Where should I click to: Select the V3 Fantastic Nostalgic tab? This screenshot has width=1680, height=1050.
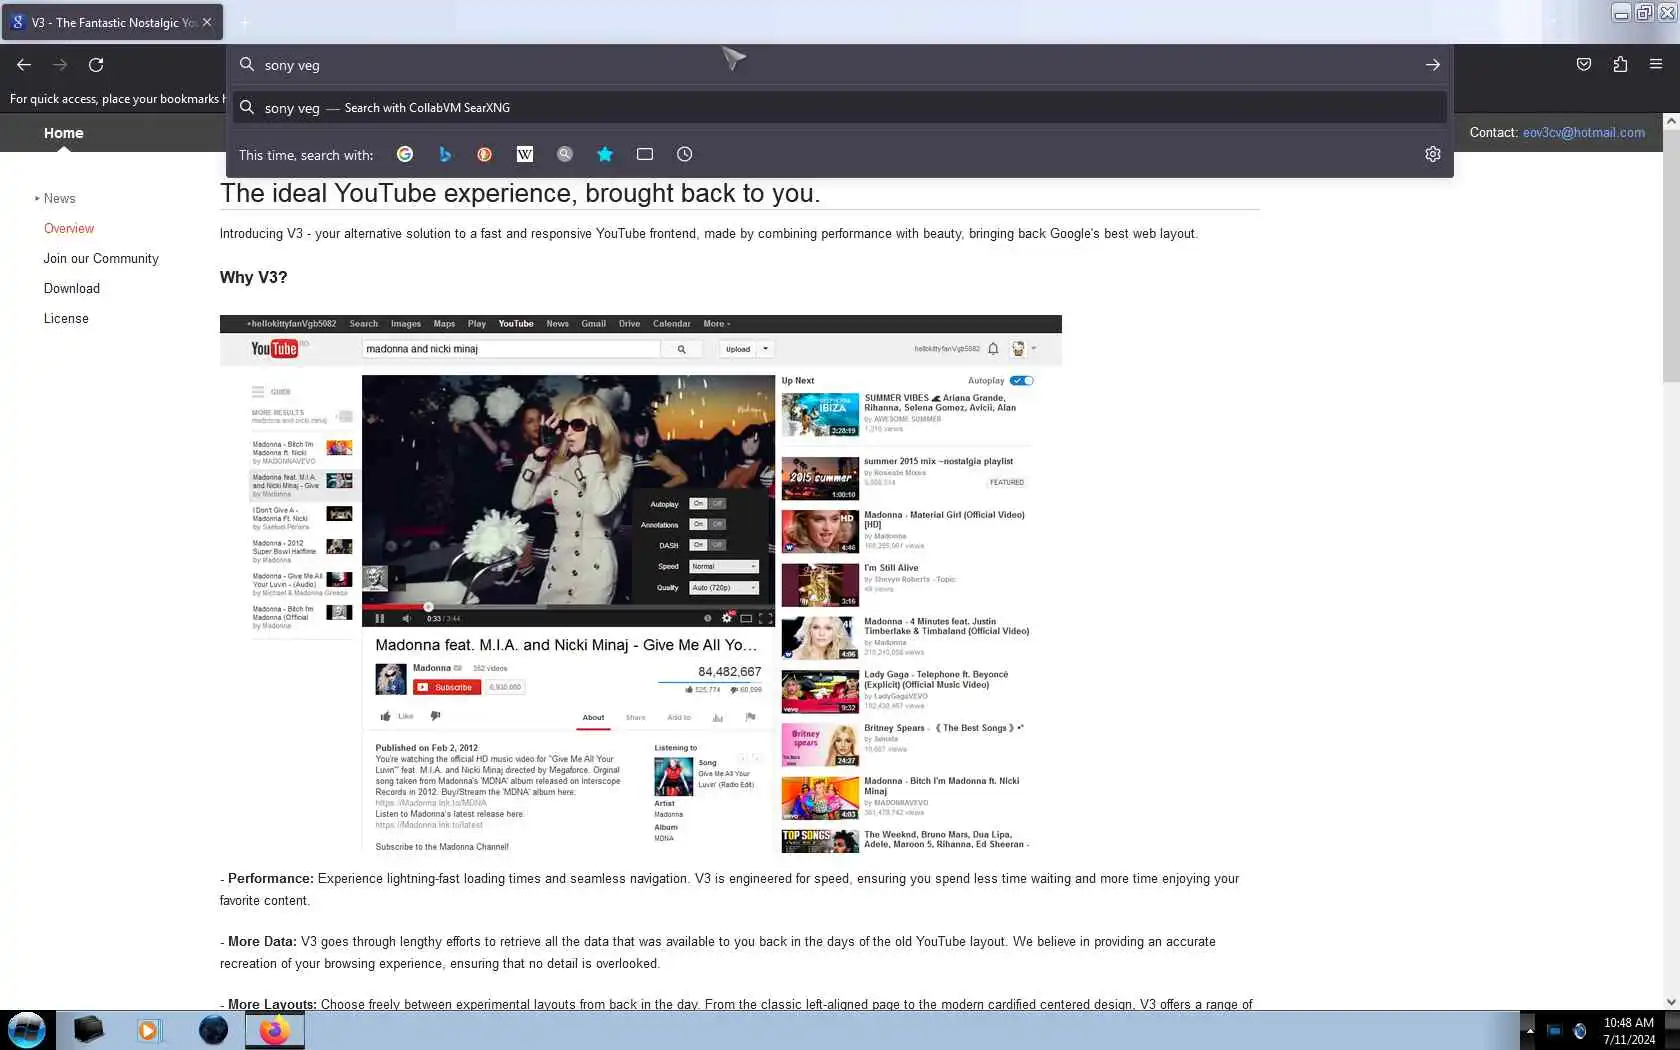pyautogui.click(x=112, y=22)
